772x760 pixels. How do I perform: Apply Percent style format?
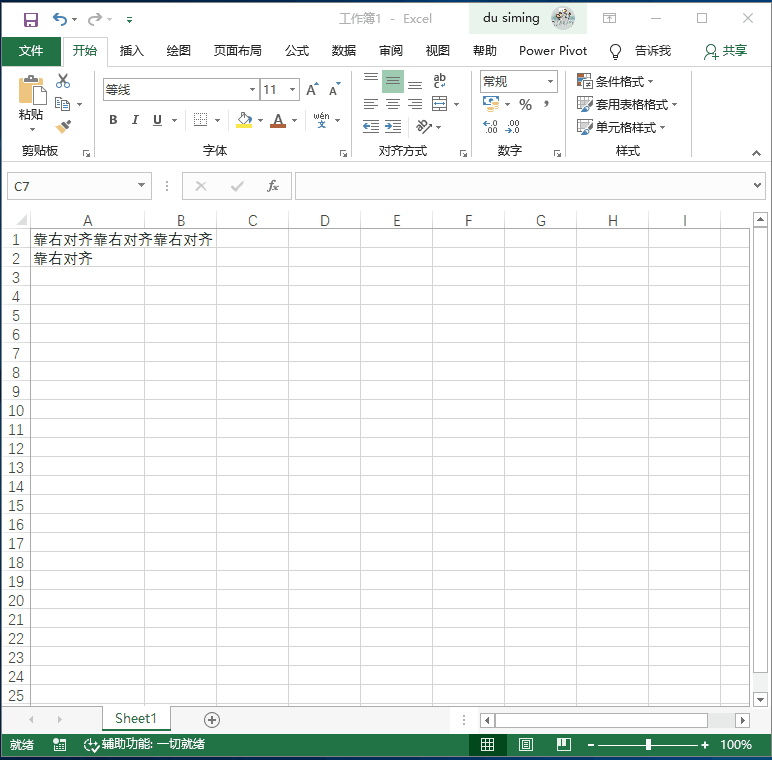(525, 104)
